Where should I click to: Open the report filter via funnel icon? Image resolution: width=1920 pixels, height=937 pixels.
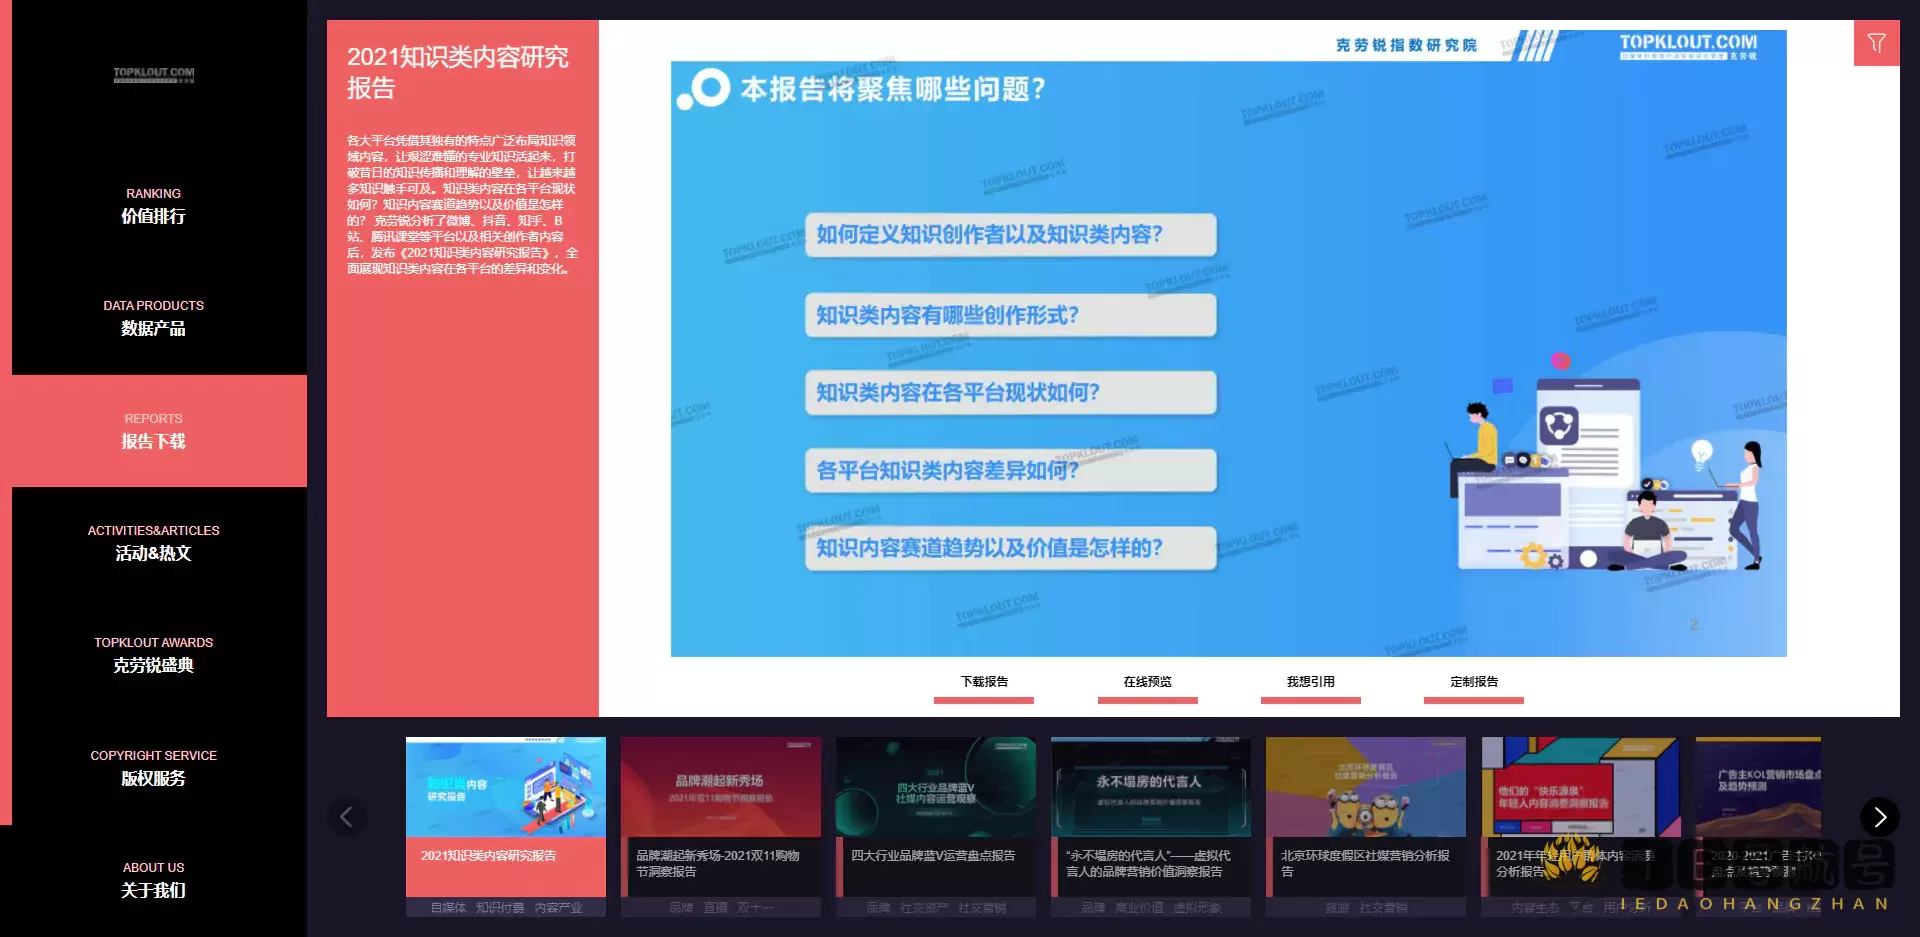[1876, 42]
